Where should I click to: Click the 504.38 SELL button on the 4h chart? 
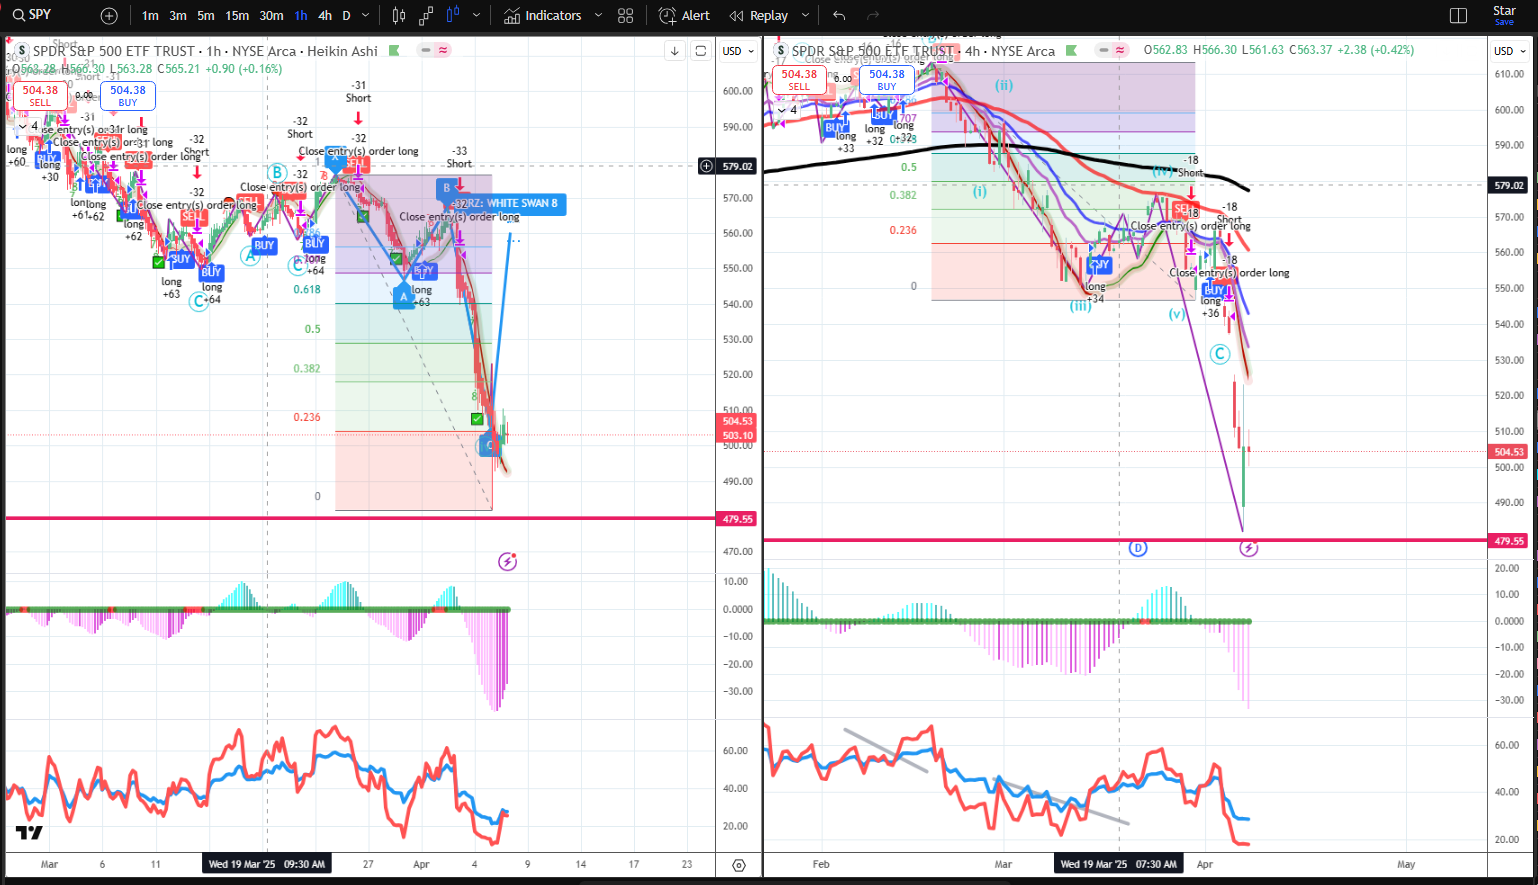coord(799,79)
